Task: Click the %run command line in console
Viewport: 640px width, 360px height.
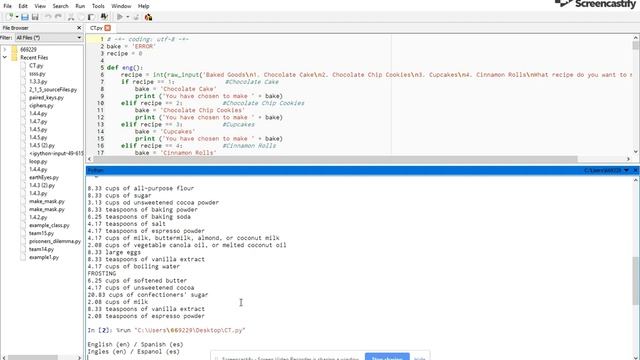Action: click(x=166, y=330)
